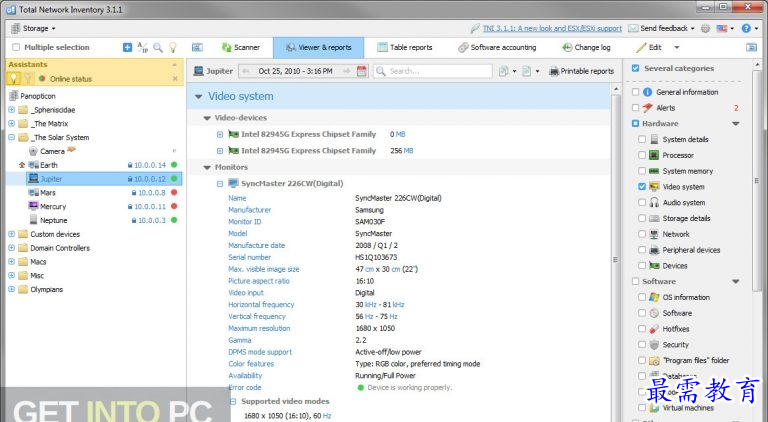Click the funnel filter icon in Assistants
Screen dimensions: 768x422
point(28,78)
